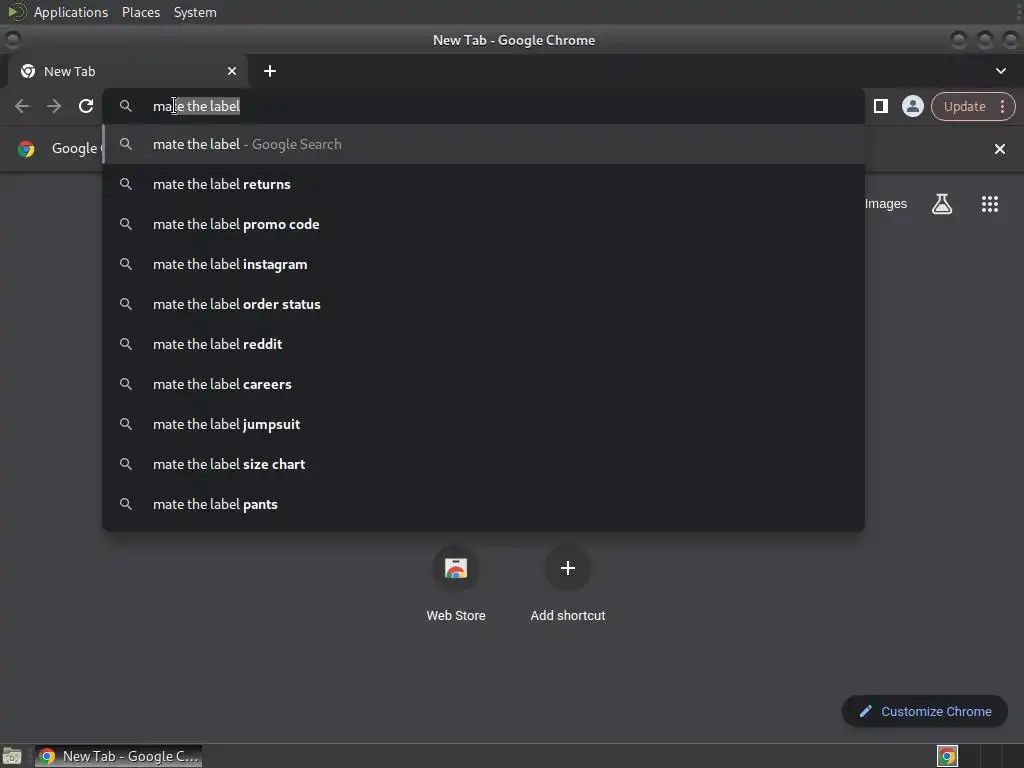Select suggestion mate the label jumpsuit
Viewport: 1024px width, 768px height.
tap(483, 424)
